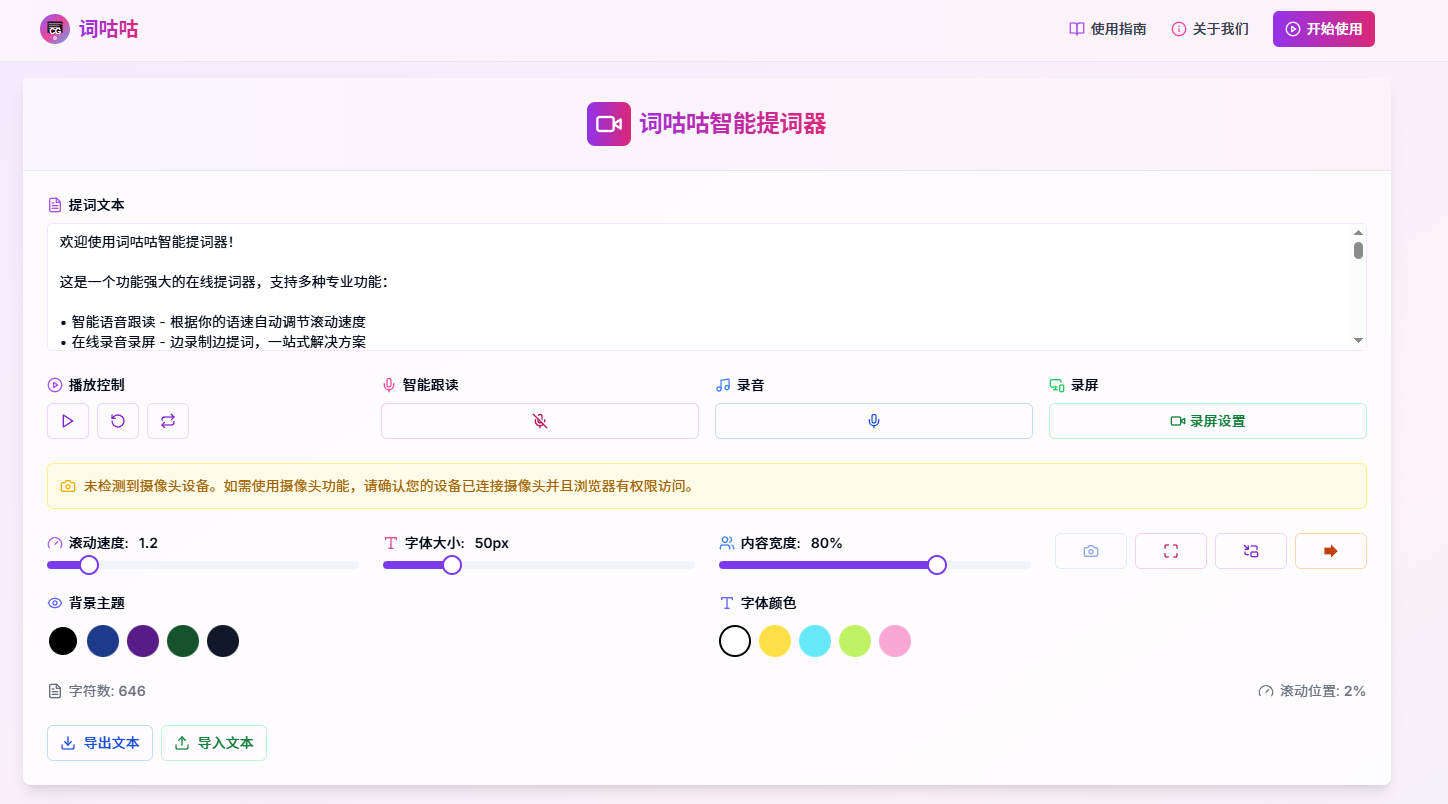Open the 录屏设置 screen recording settings
Image resolution: width=1448 pixels, height=804 pixels.
[1207, 420]
